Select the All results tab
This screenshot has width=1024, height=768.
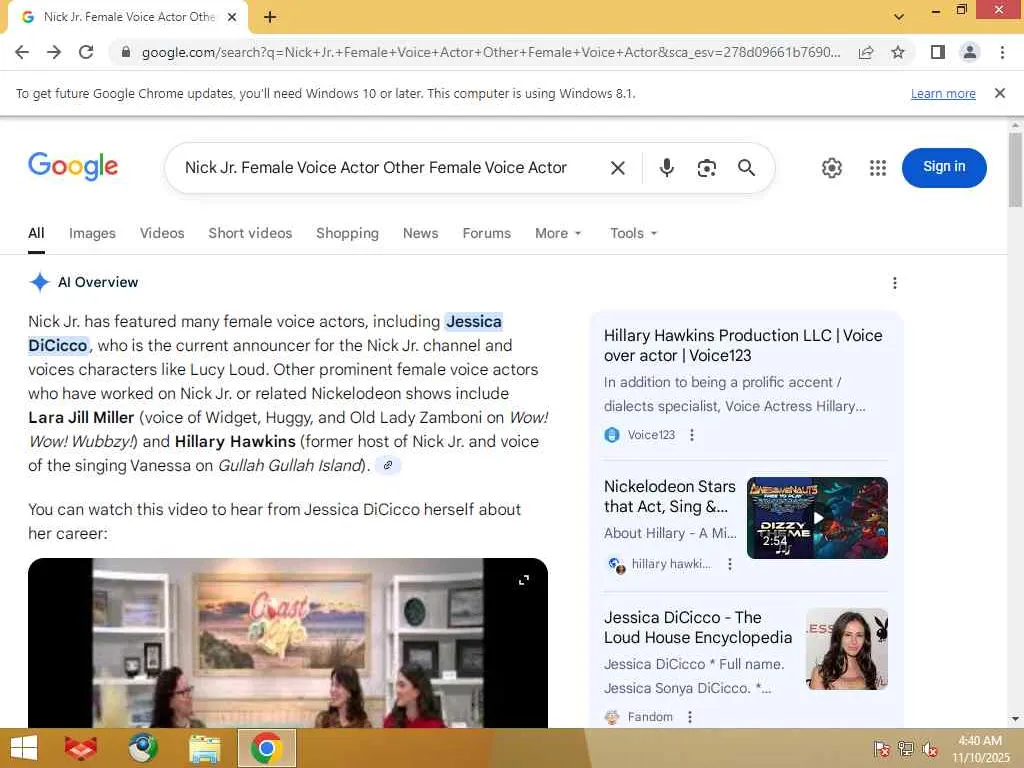pyautogui.click(x=37, y=233)
